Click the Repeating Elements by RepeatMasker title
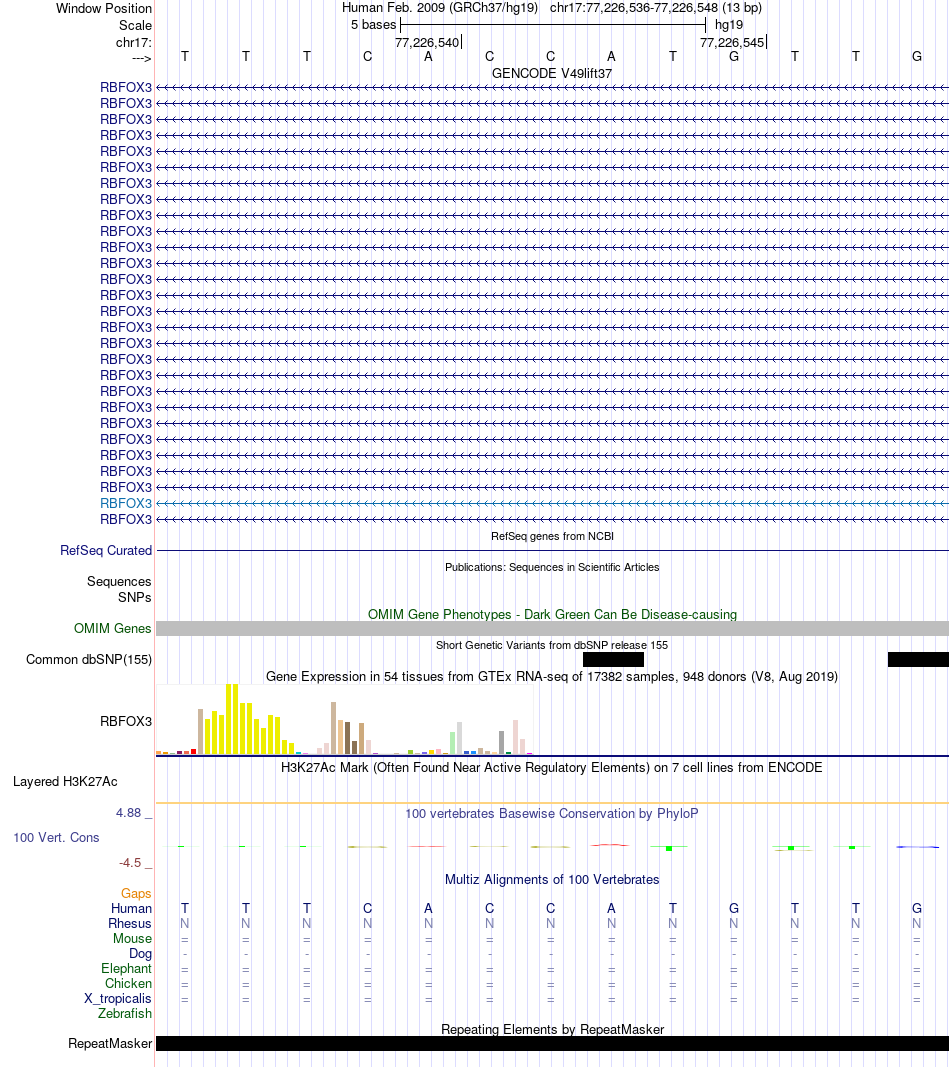 [552, 1030]
